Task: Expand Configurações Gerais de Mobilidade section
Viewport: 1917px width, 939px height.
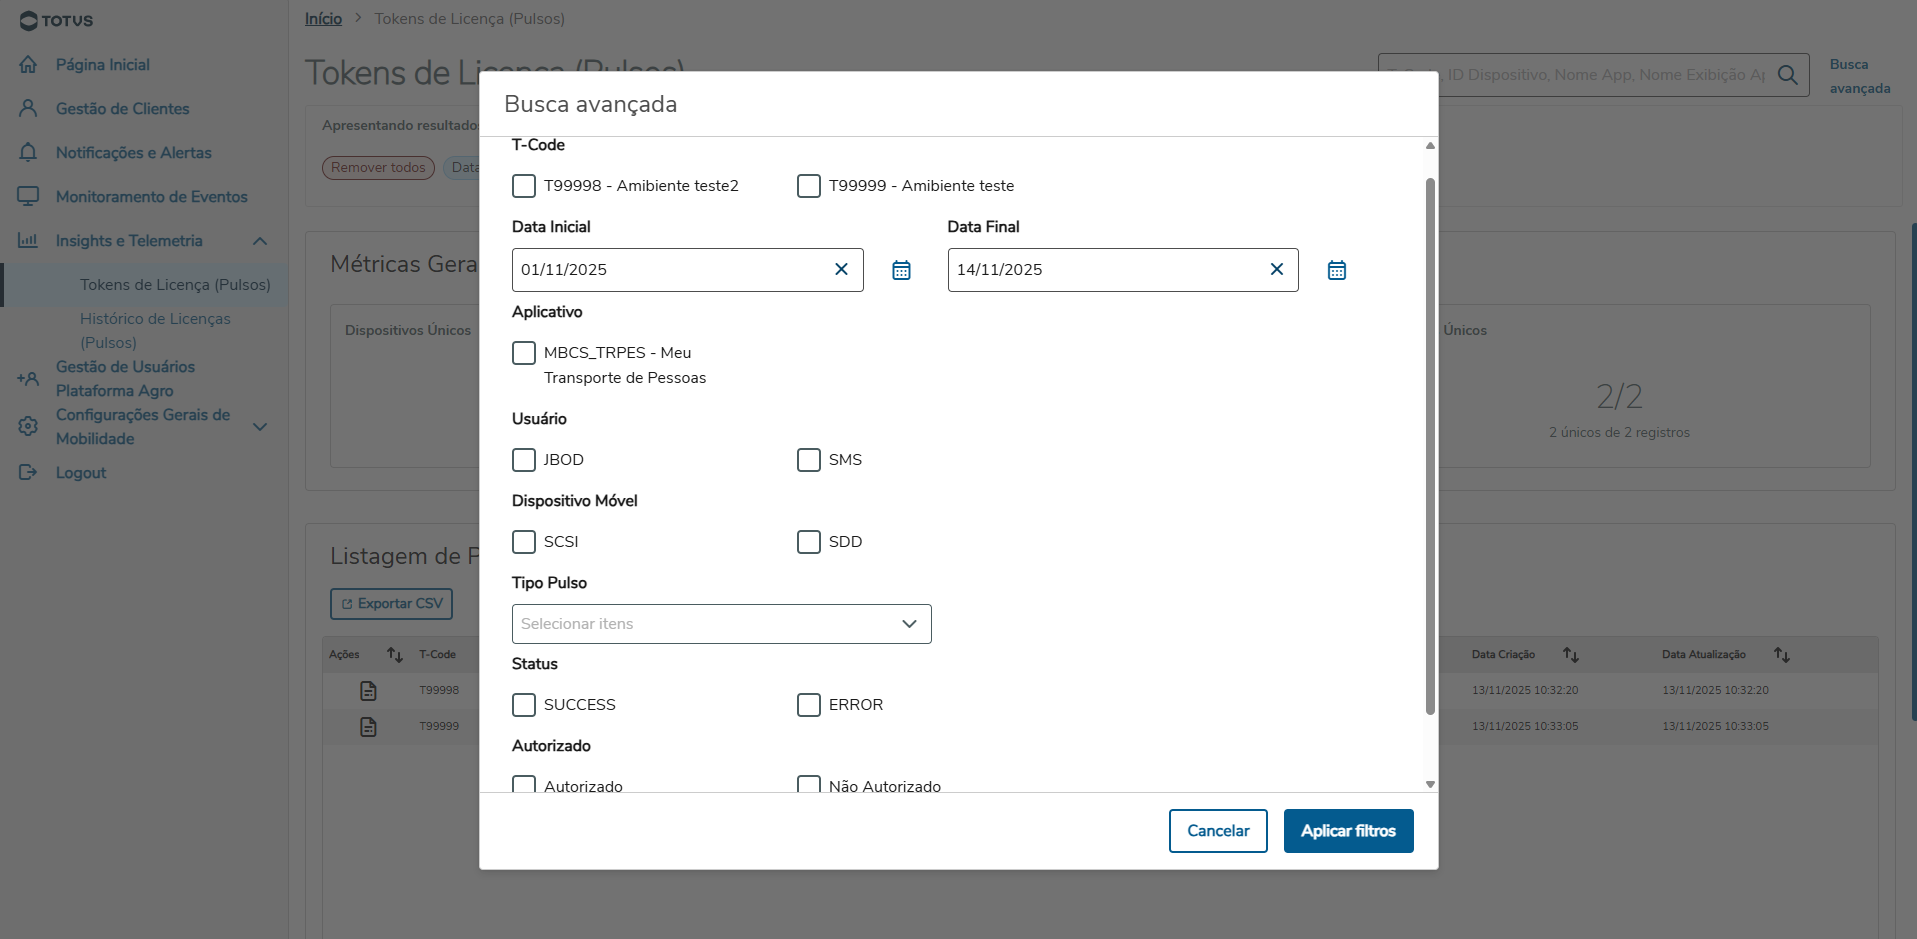Action: pyautogui.click(x=260, y=427)
